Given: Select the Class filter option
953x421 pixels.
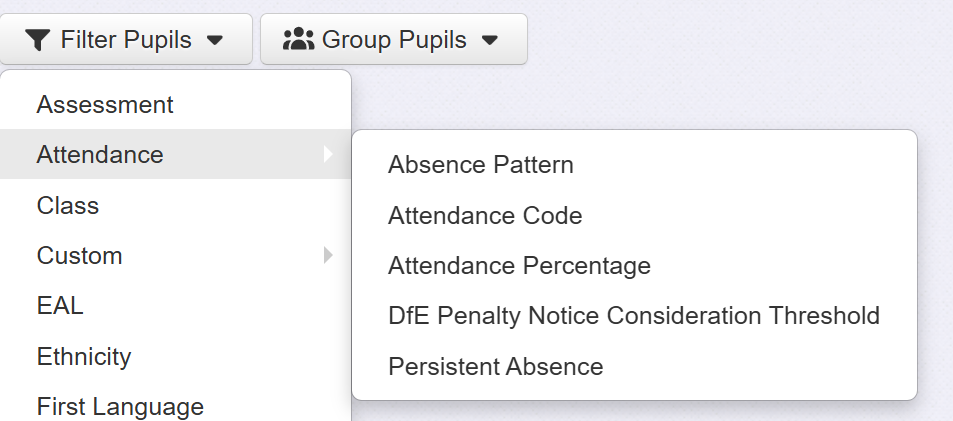Looking at the screenshot, I should coord(68,205).
